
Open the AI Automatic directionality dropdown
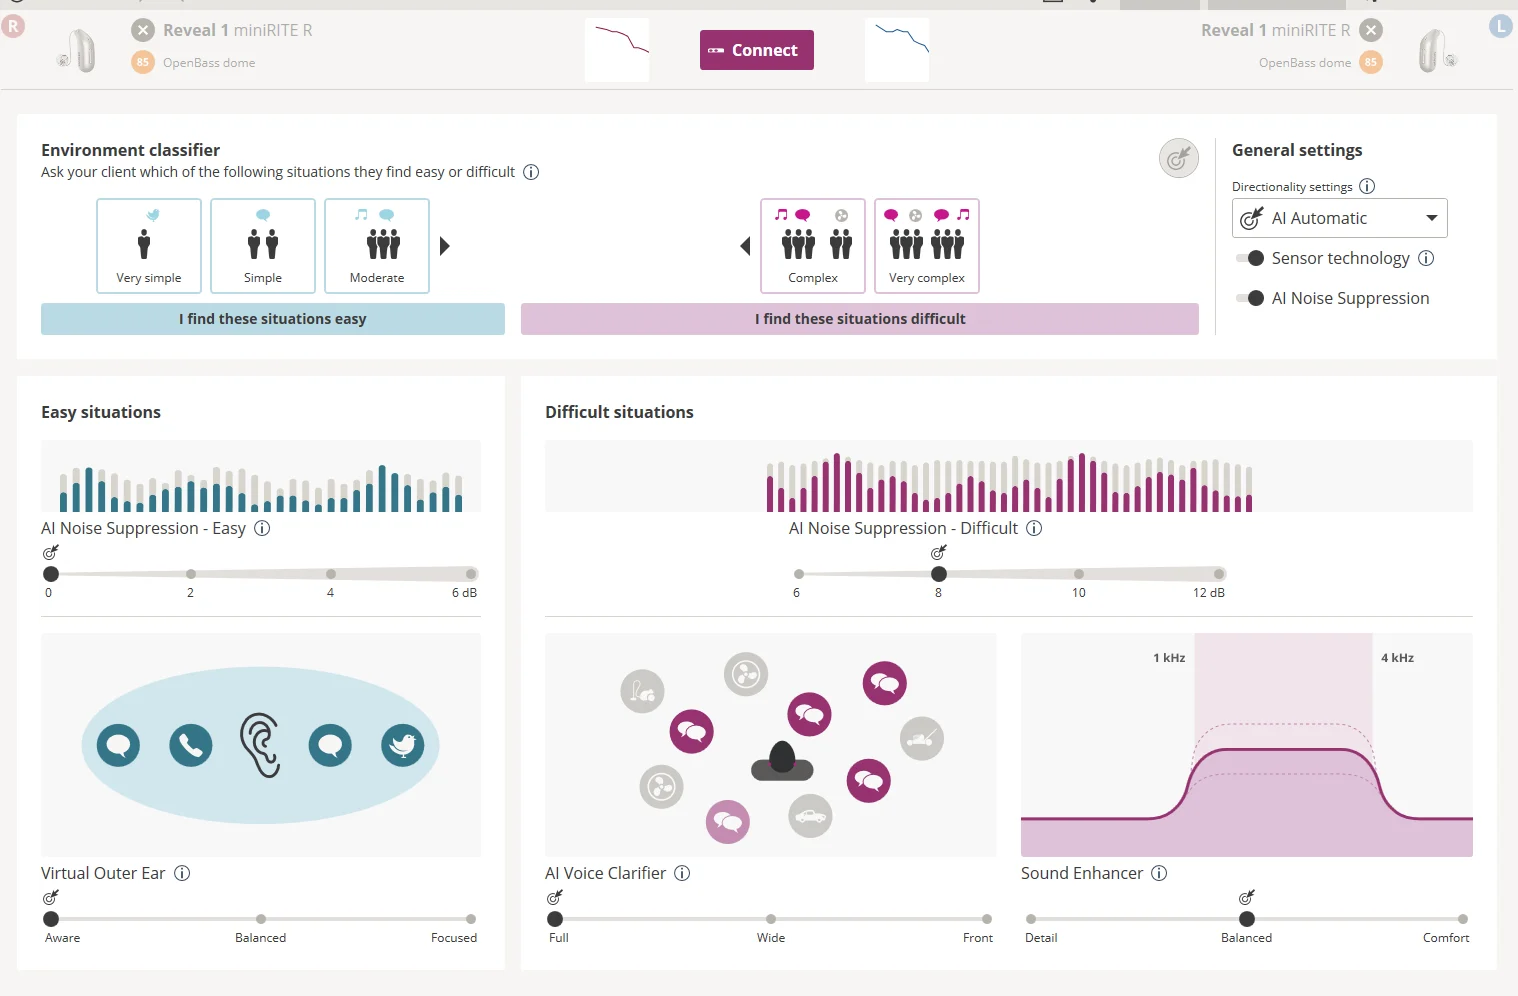[x=1340, y=218]
